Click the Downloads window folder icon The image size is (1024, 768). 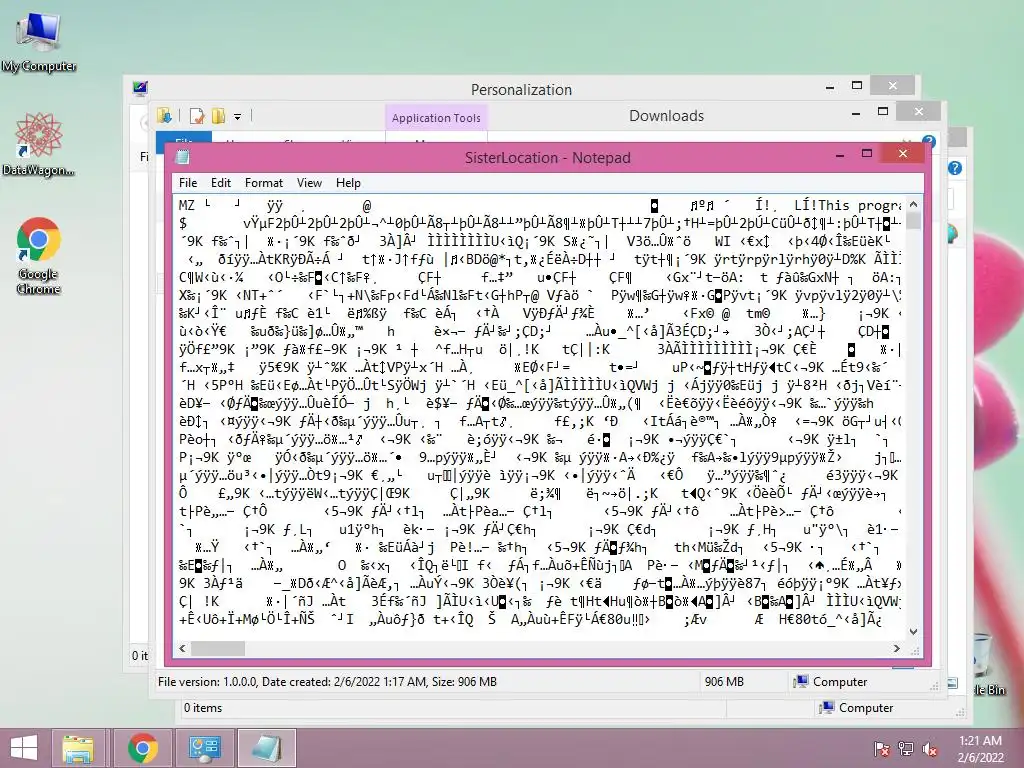pos(164,116)
